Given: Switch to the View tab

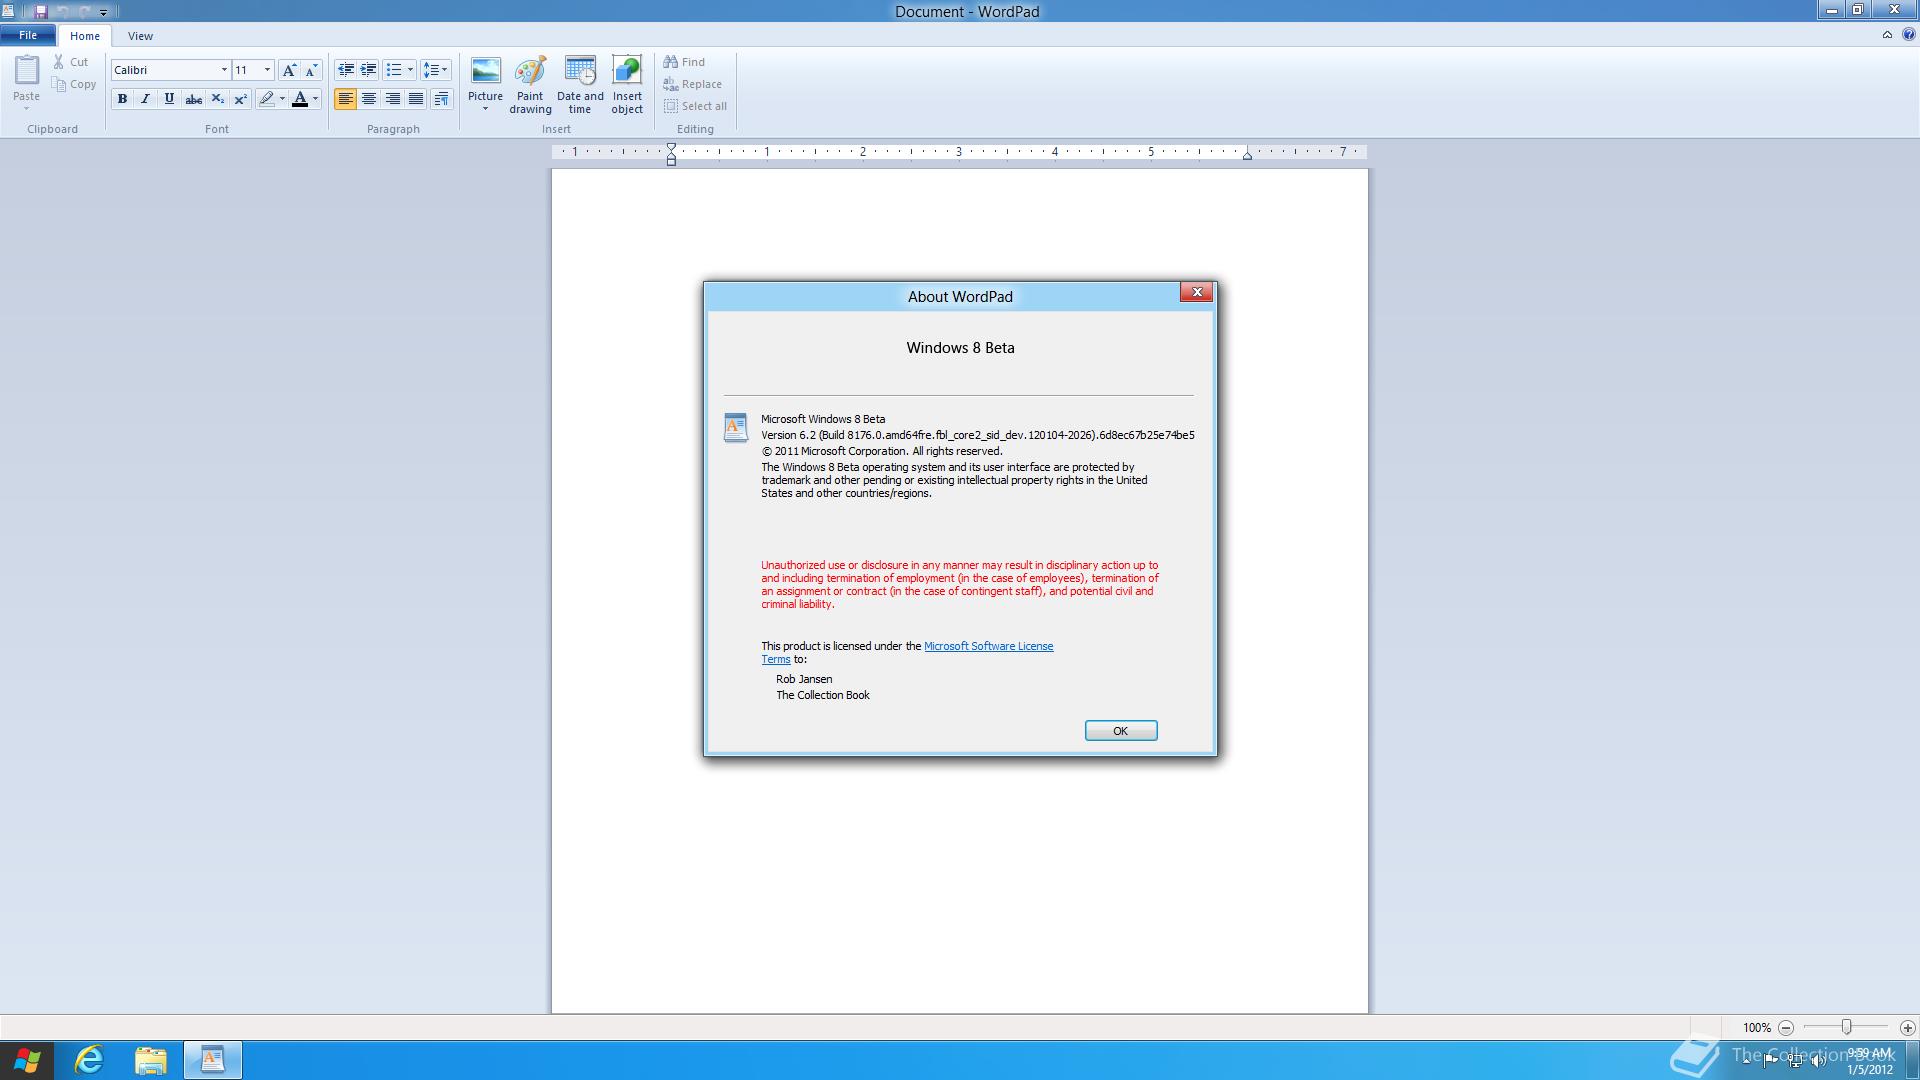Looking at the screenshot, I should coord(140,36).
